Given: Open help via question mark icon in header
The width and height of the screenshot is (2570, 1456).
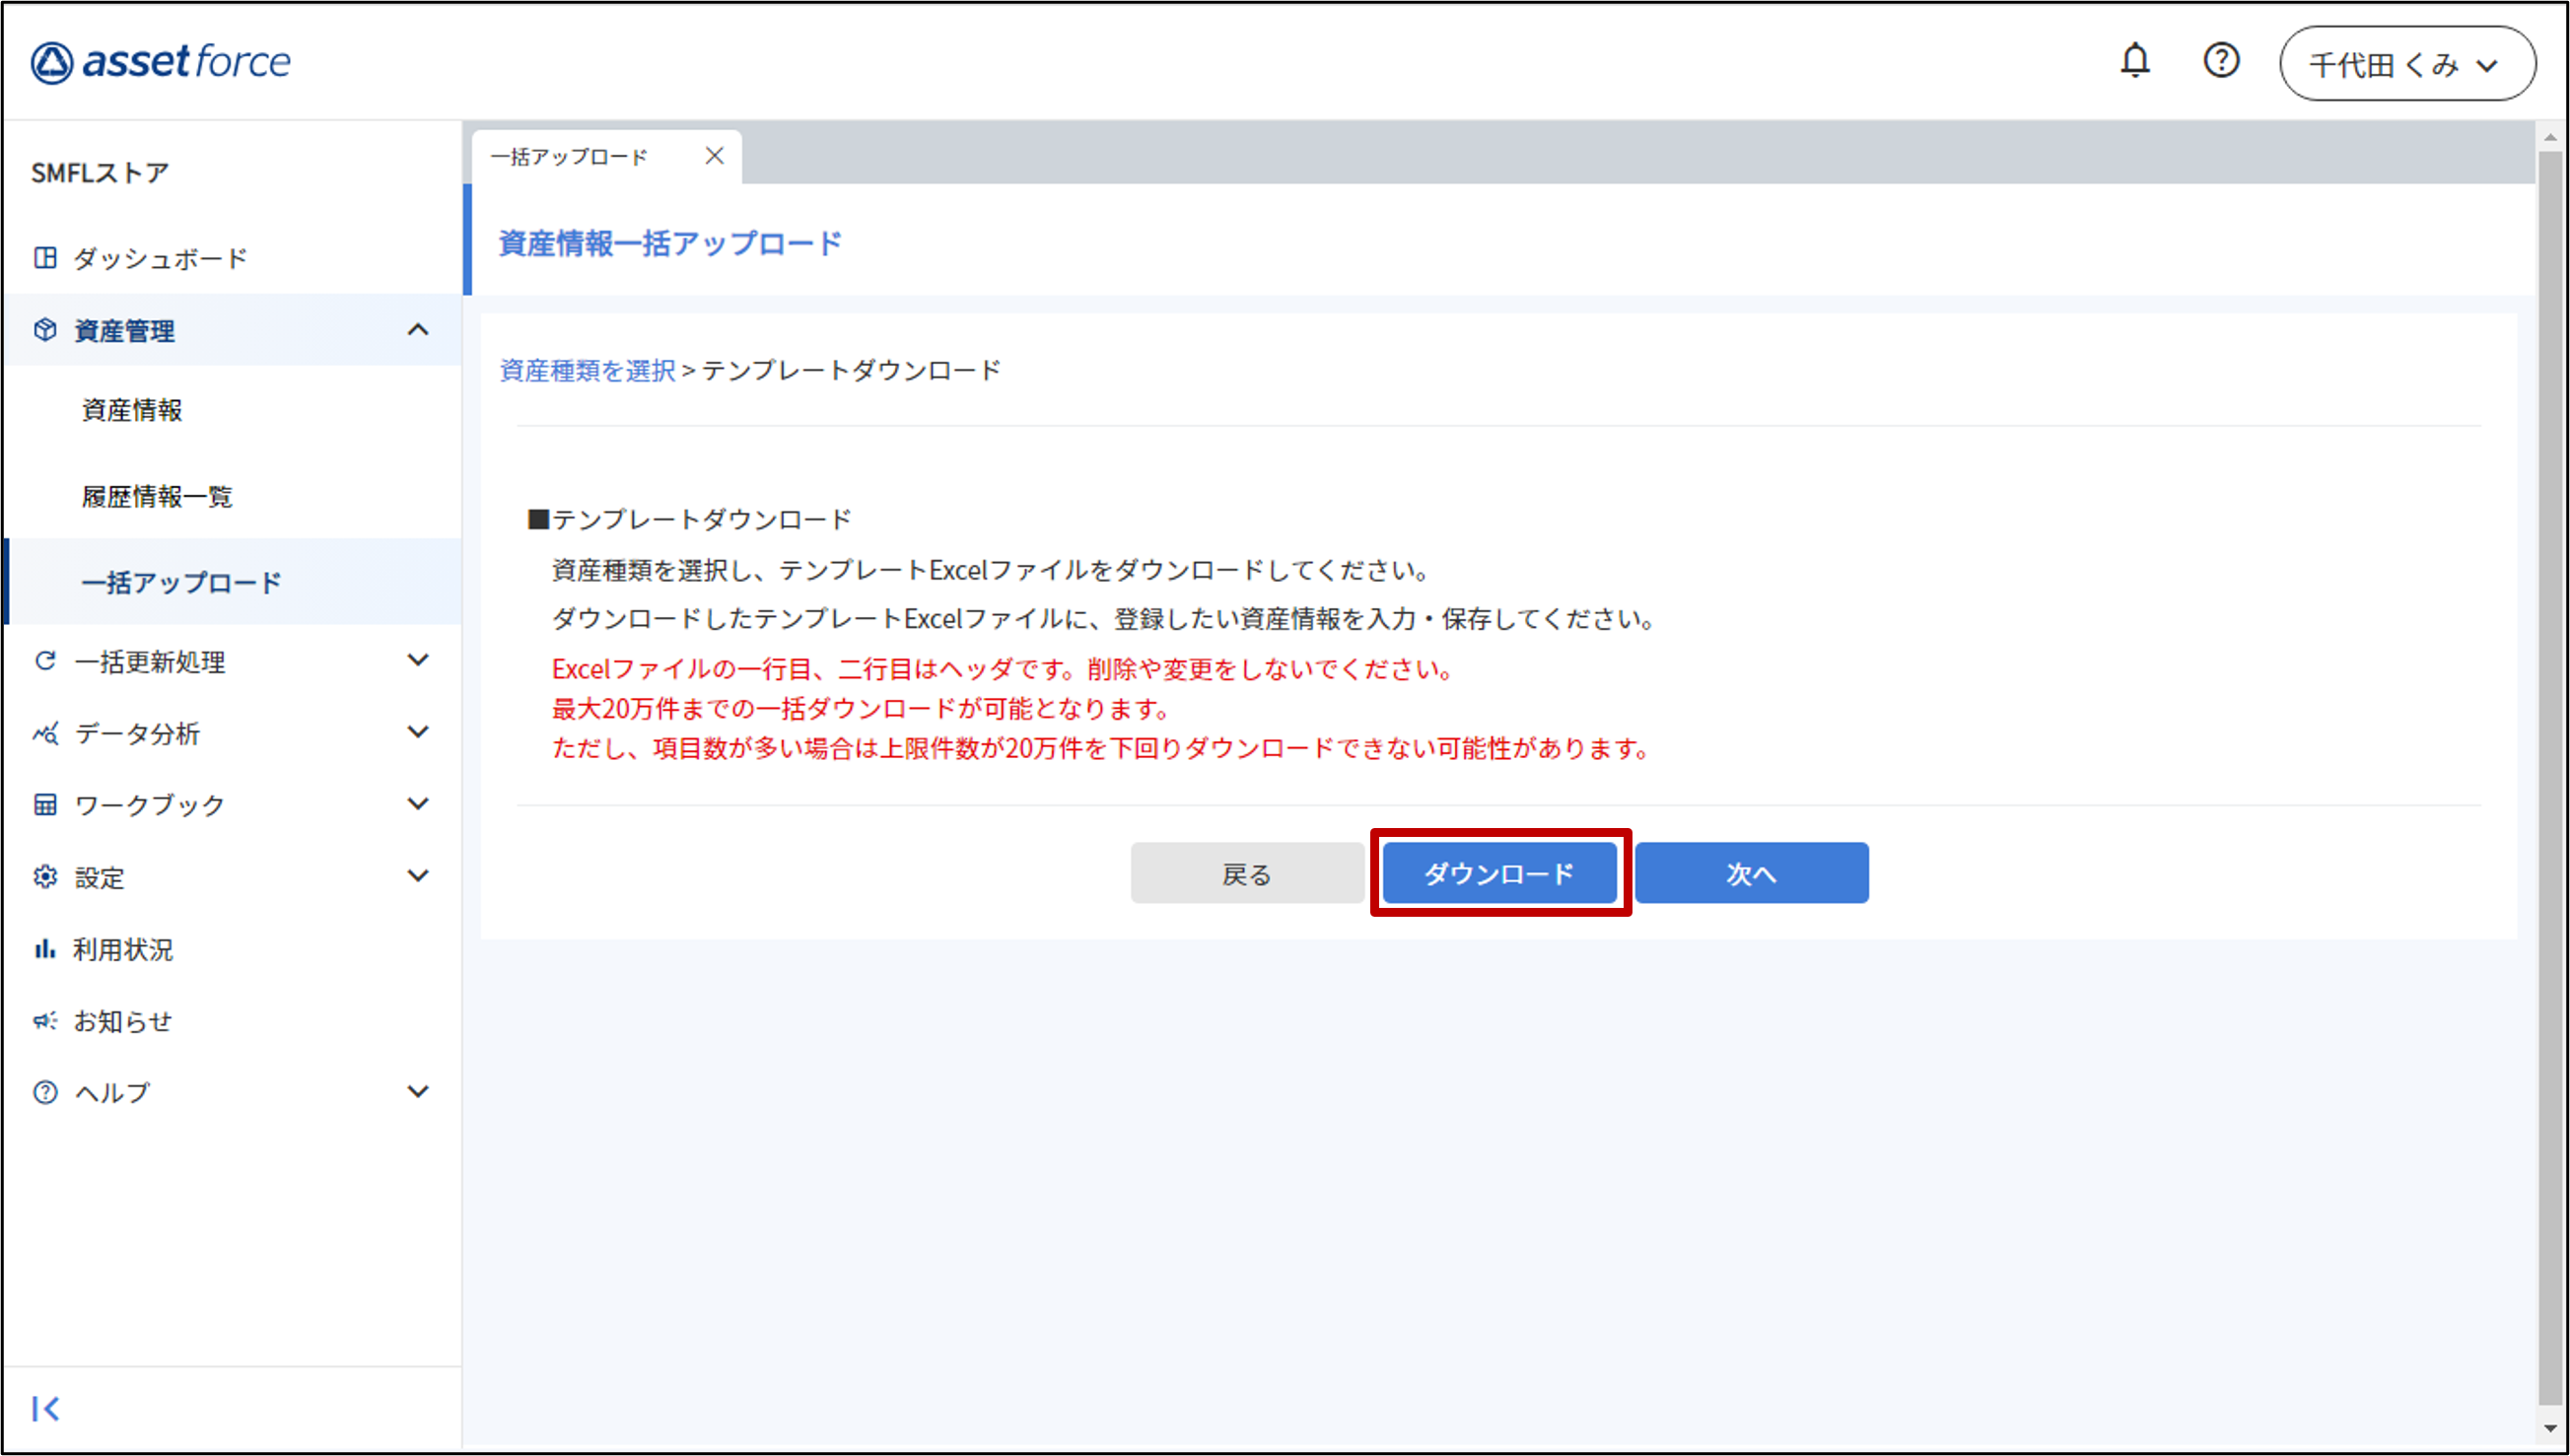Looking at the screenshot, I should (x=2221, y=62).
